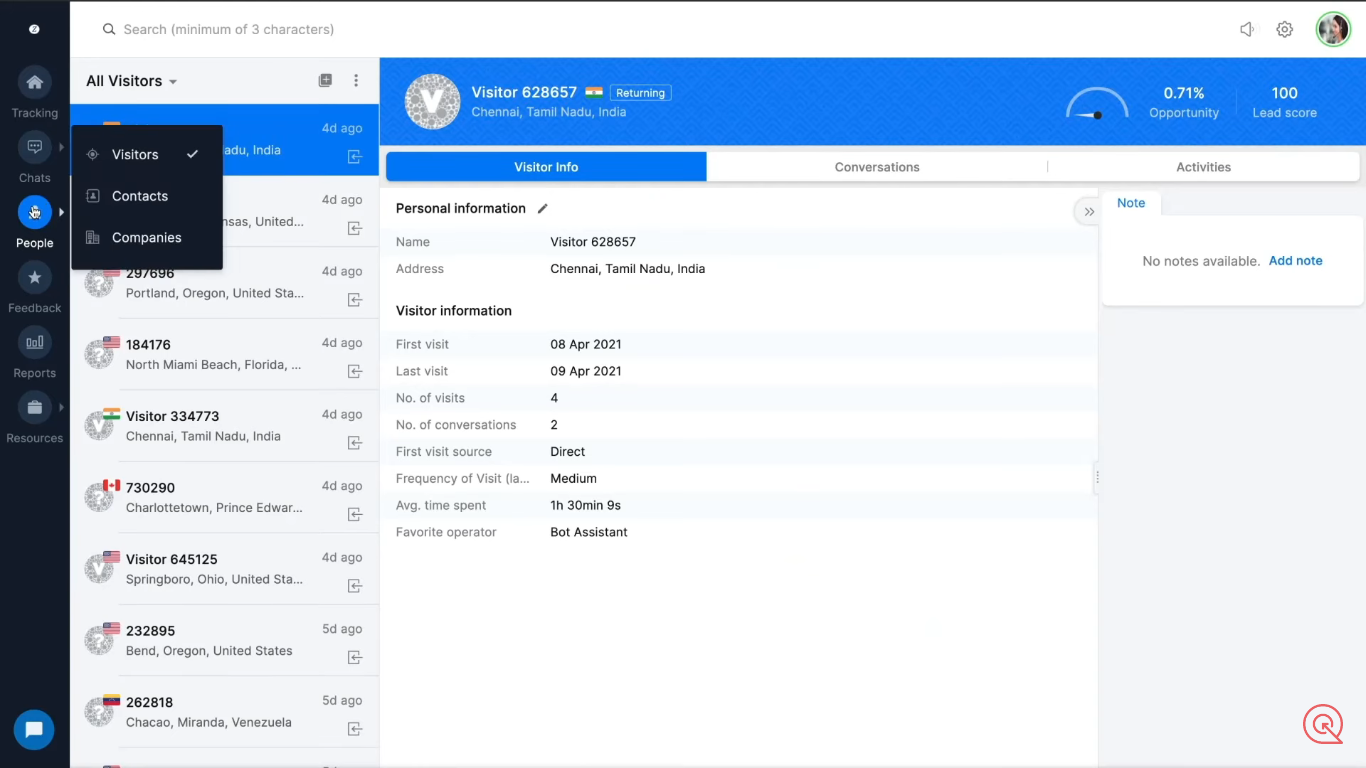The width and height of the screenshot is (1366, 768).
Task: Open the Reports chart icon
Action: (x=34, y=342)
